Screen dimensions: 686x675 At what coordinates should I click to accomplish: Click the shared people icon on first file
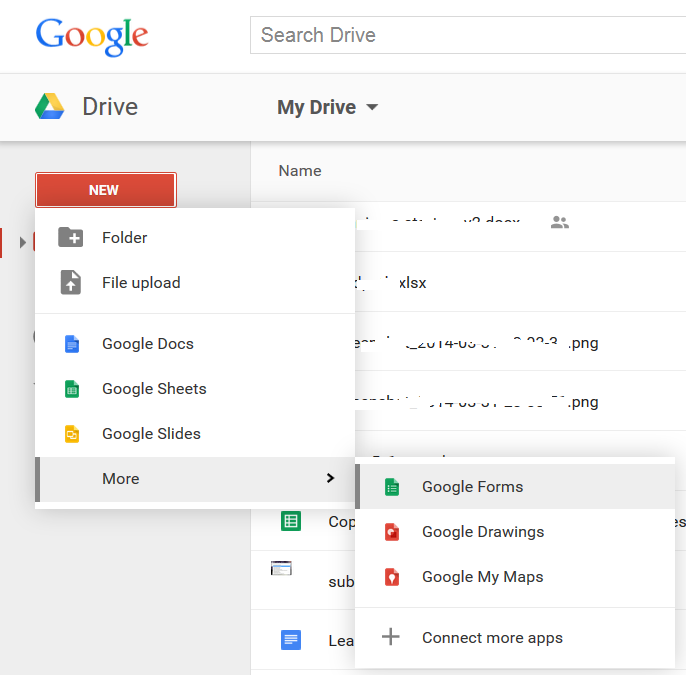point(560,222)
